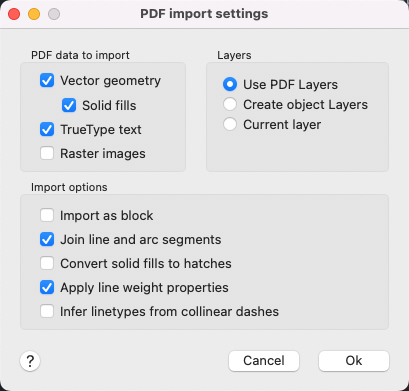Screen dimensions: 409x391
Task: Choose Create object Layers option
Action: coord(230,104)
